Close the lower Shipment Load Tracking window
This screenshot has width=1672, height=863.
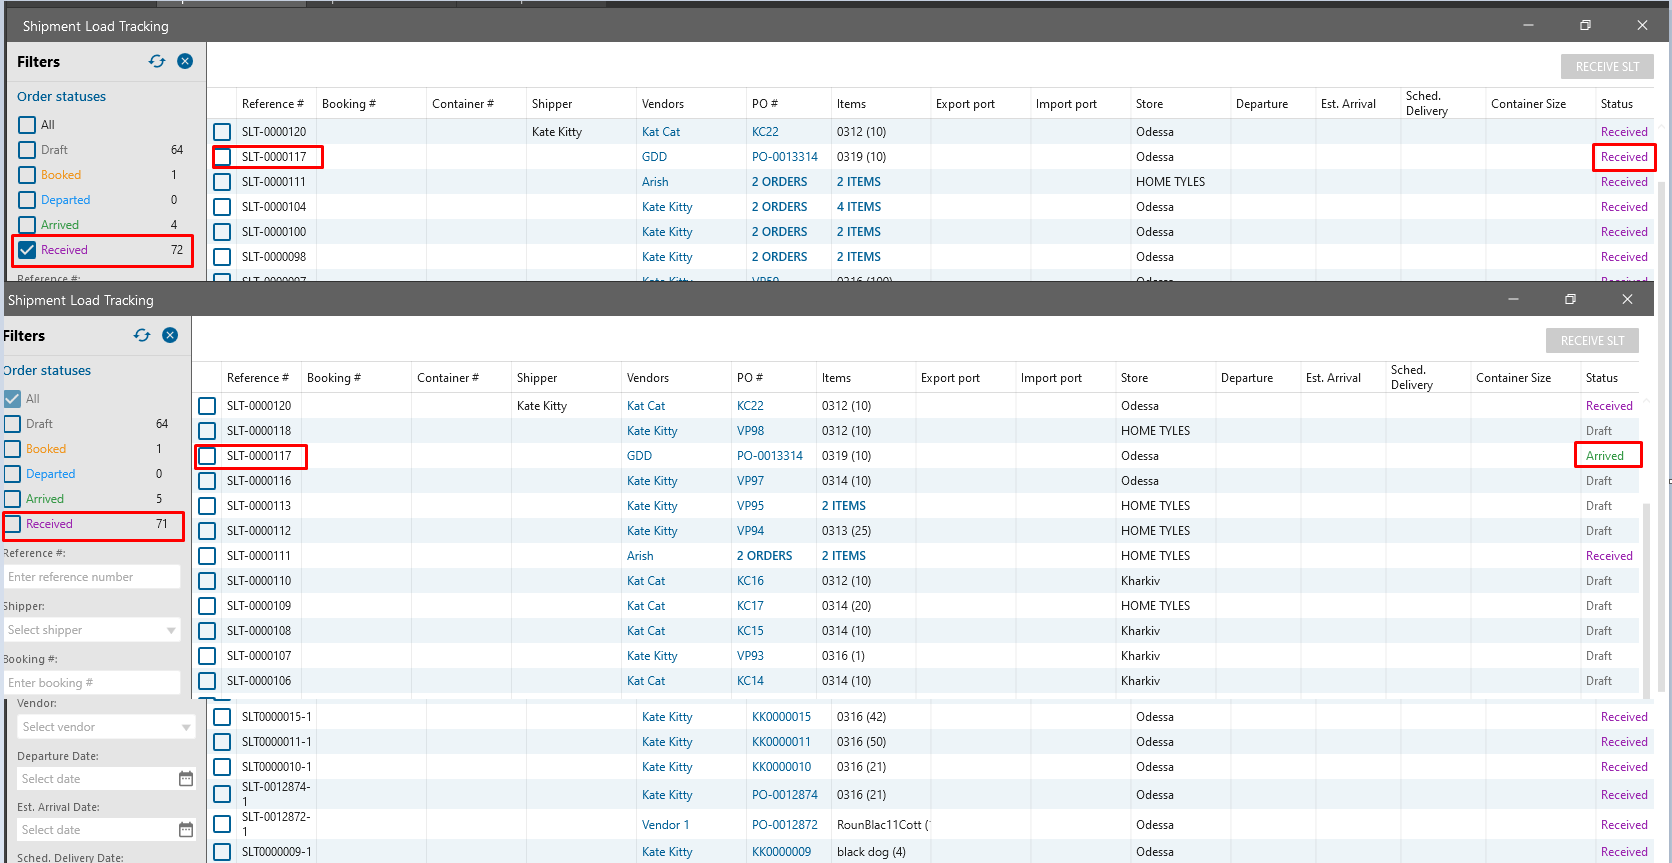[1627, 299]
